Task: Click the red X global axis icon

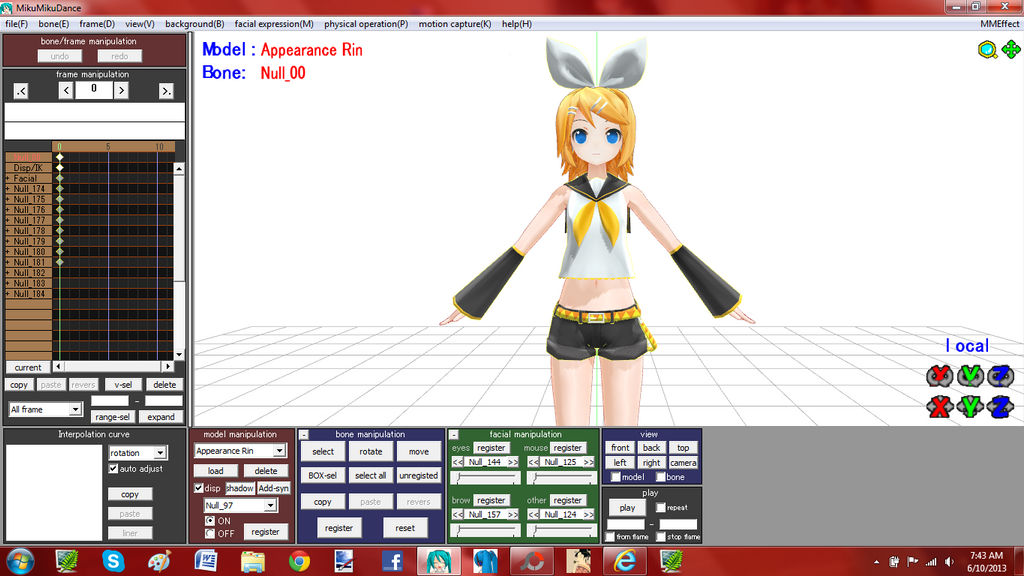Action: click(x=939, y=406)
